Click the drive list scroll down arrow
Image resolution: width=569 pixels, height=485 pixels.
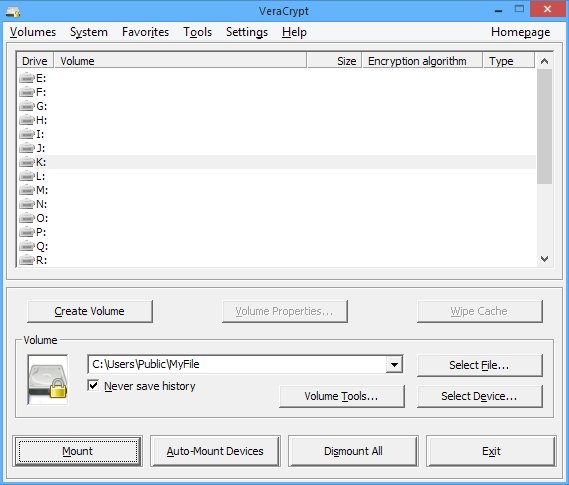click(544, 259)
